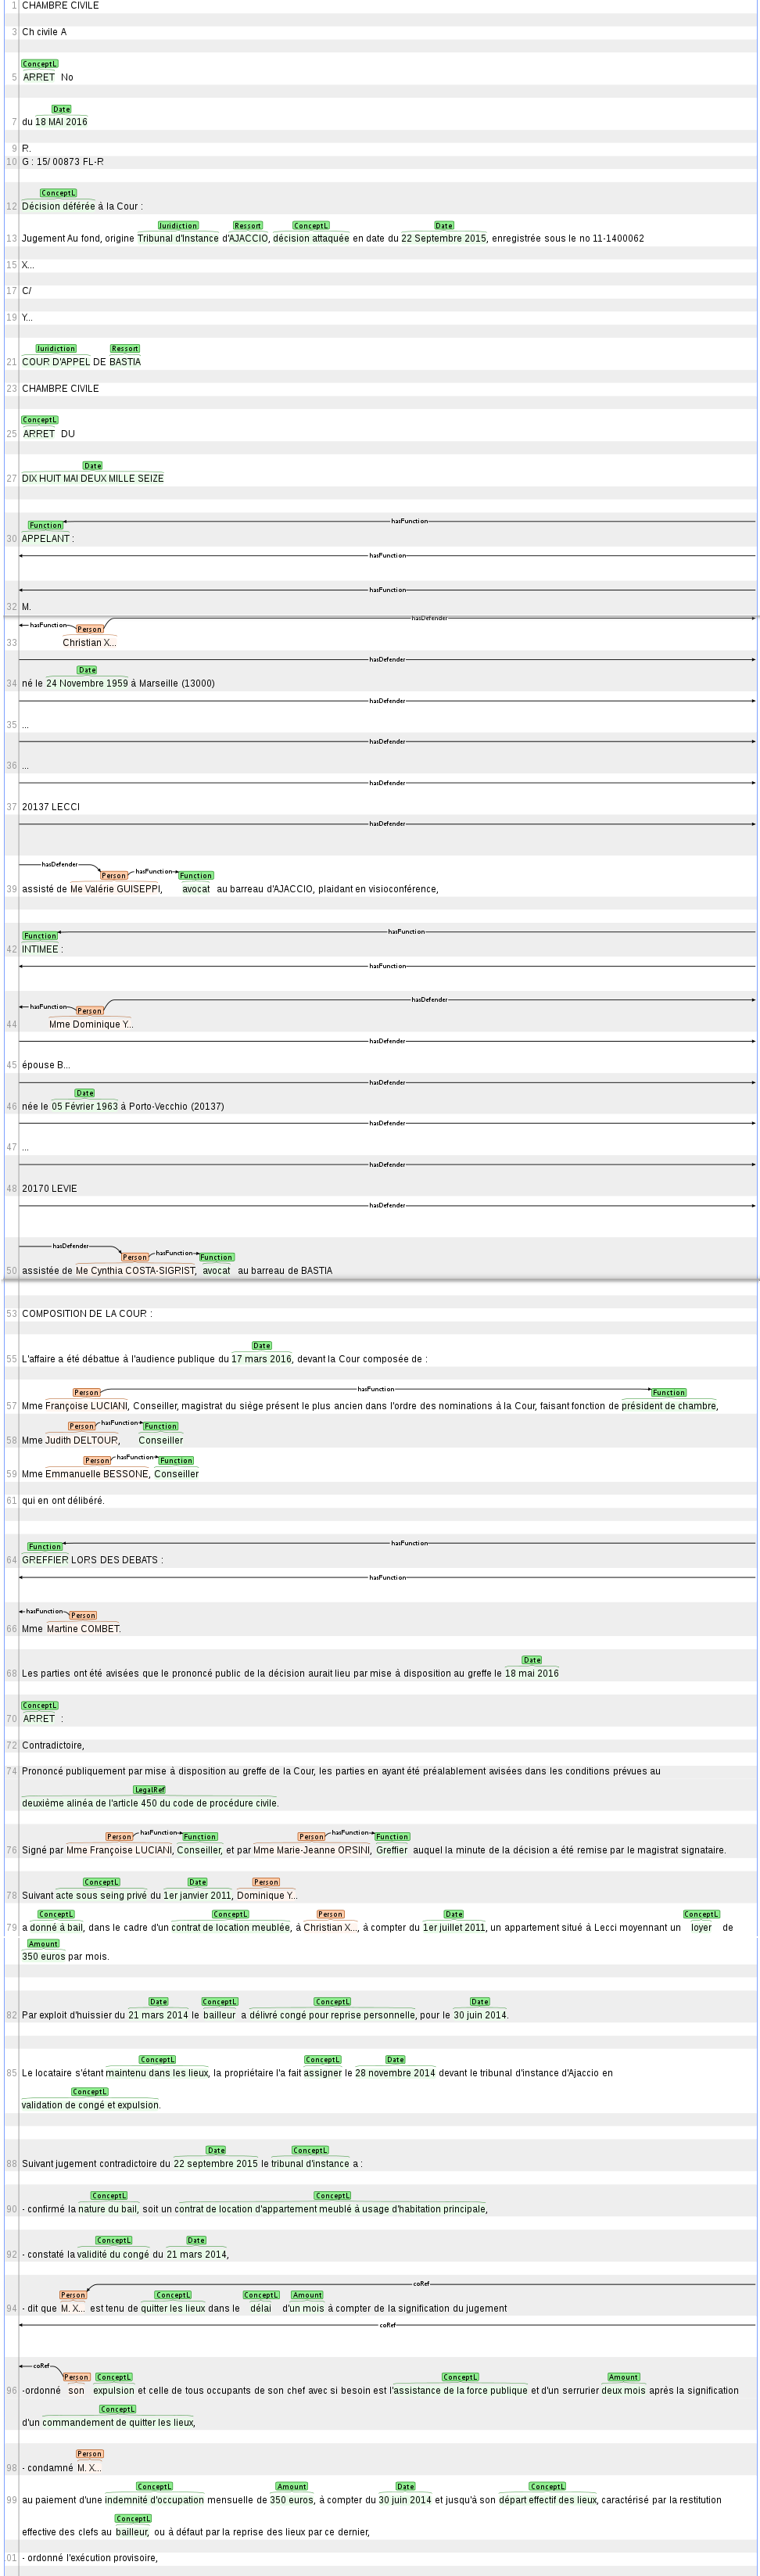
Task: Select the Amount label above '350 euros'
Action: [43, 1945]
